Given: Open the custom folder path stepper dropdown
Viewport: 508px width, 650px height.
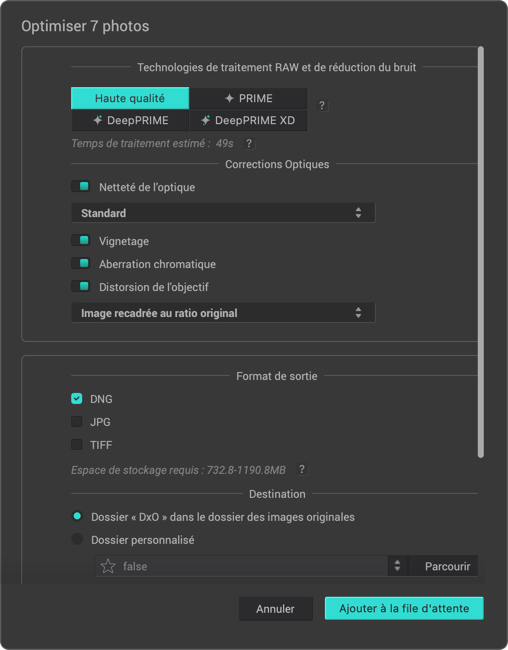Looking at the screenshot, I should (x=397, y=566).
